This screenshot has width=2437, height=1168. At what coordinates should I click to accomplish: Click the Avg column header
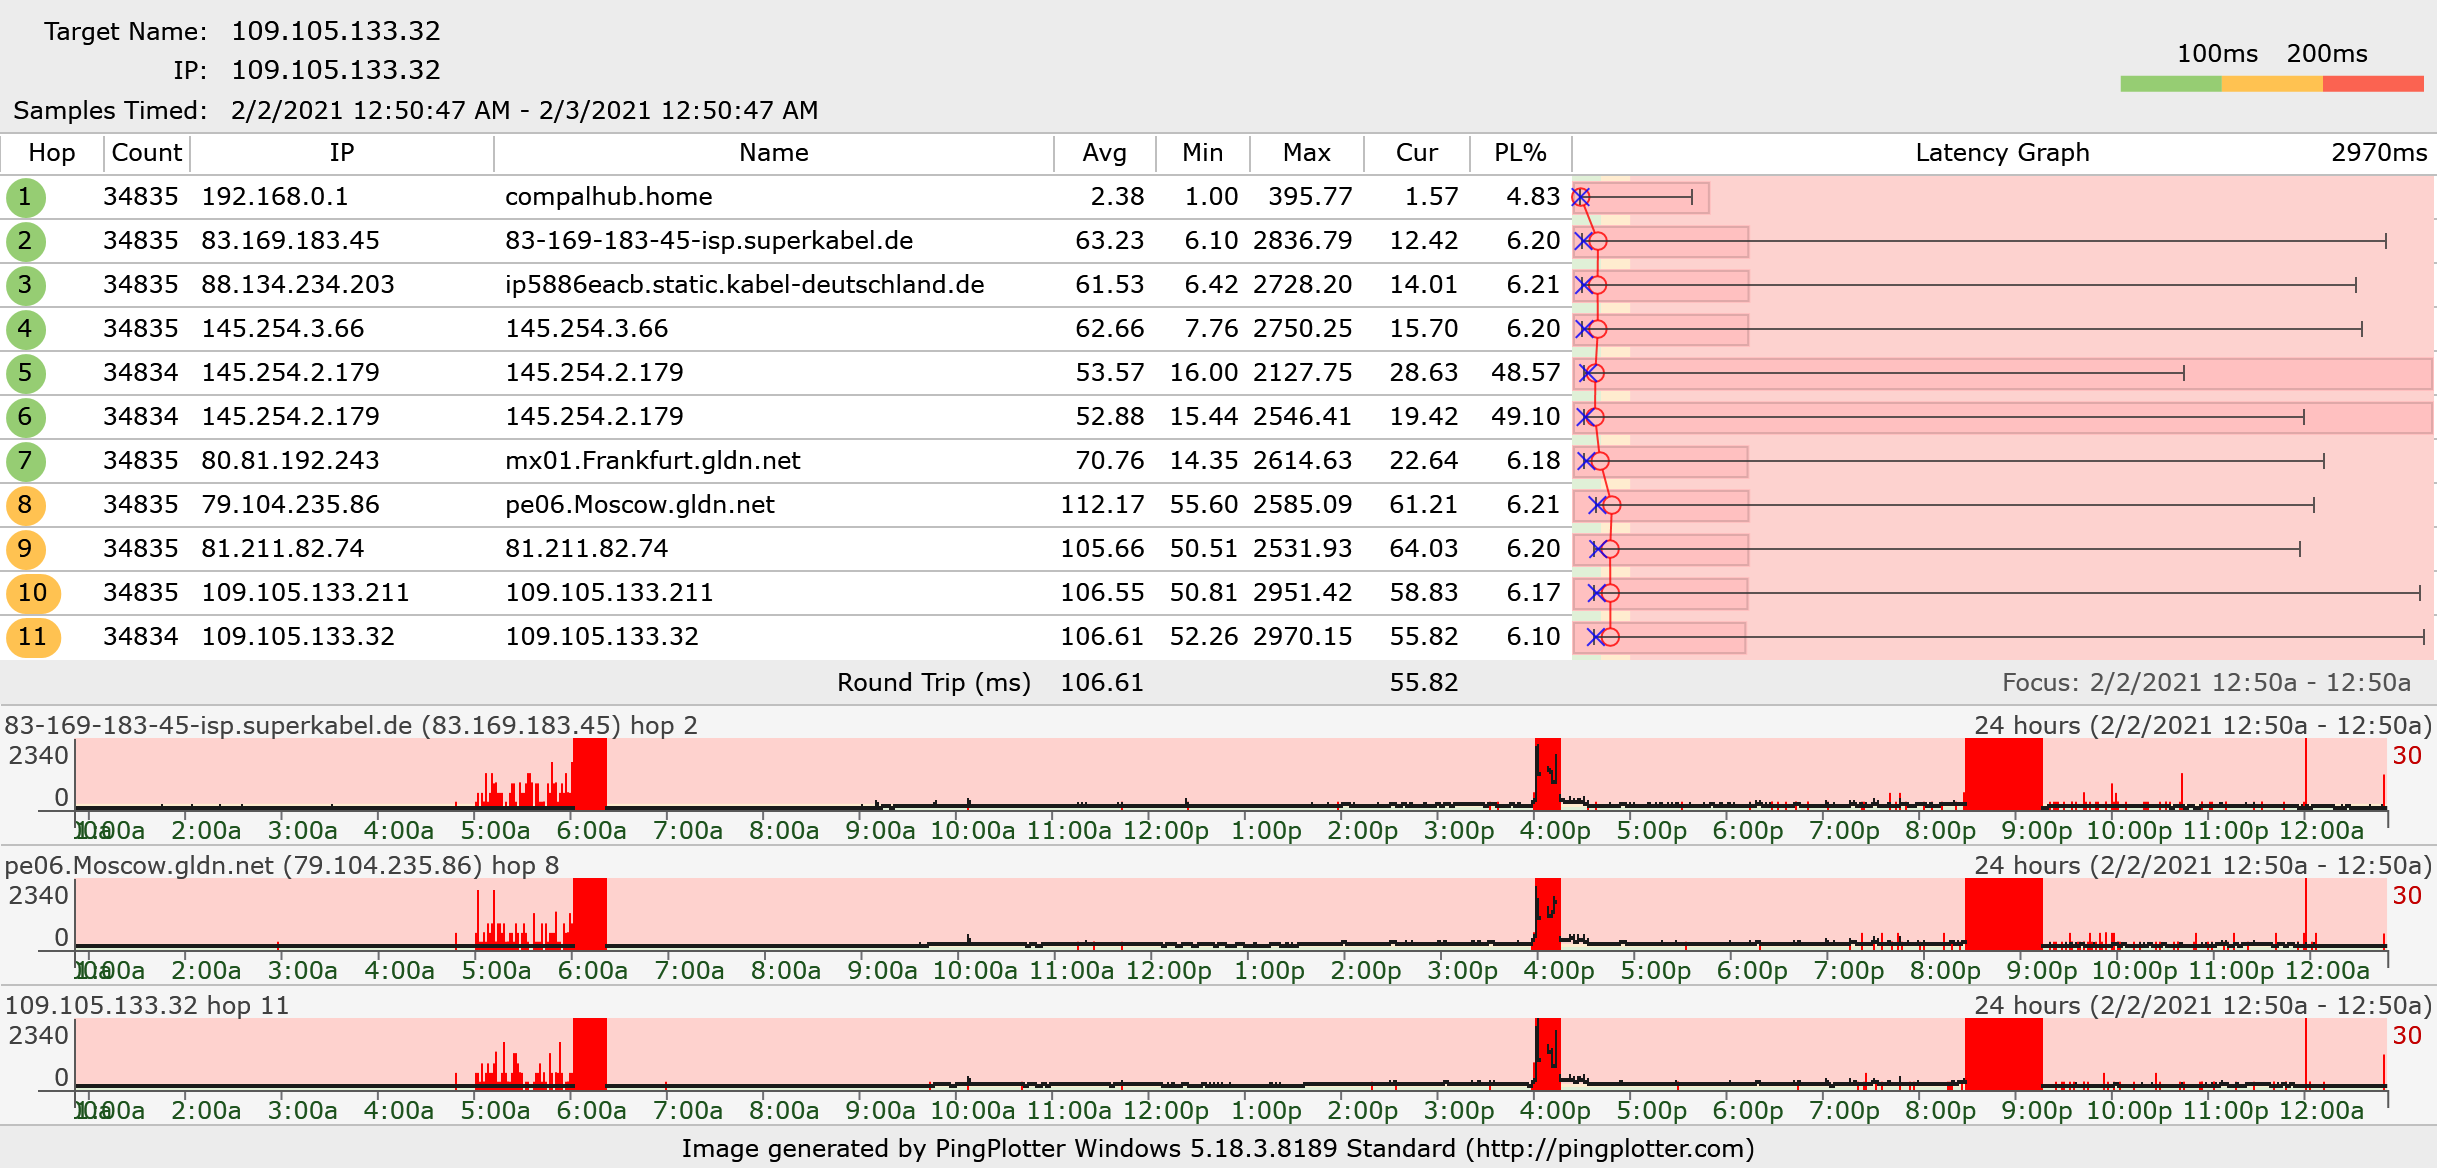coord(1105,153)
